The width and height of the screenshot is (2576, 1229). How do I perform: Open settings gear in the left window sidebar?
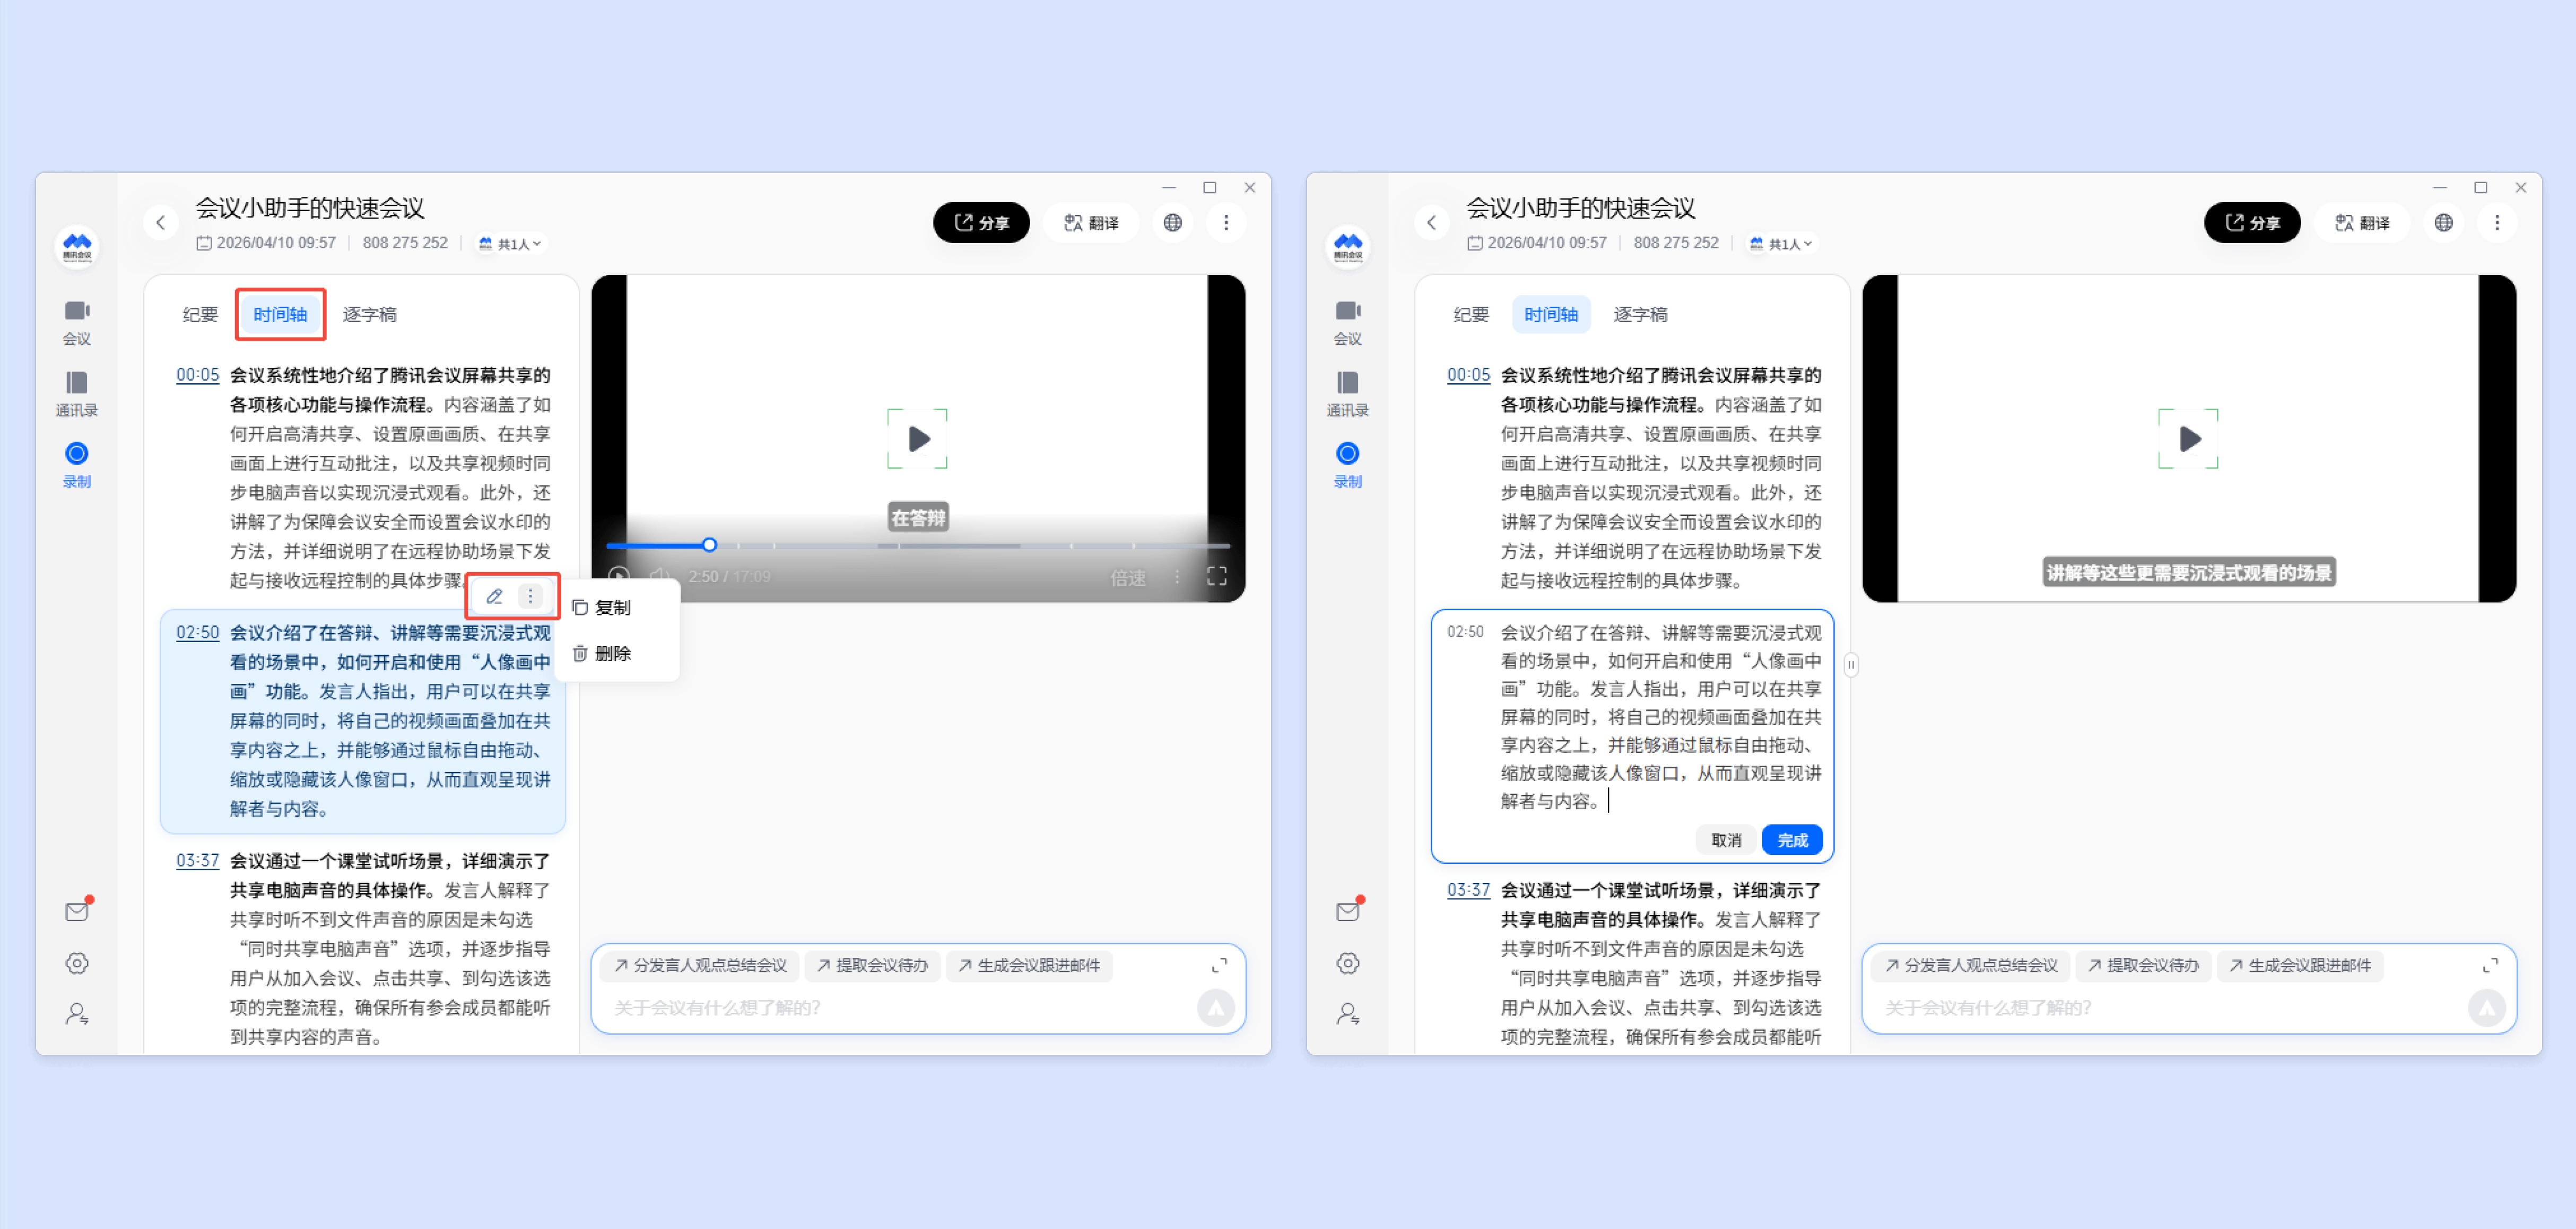77,963
